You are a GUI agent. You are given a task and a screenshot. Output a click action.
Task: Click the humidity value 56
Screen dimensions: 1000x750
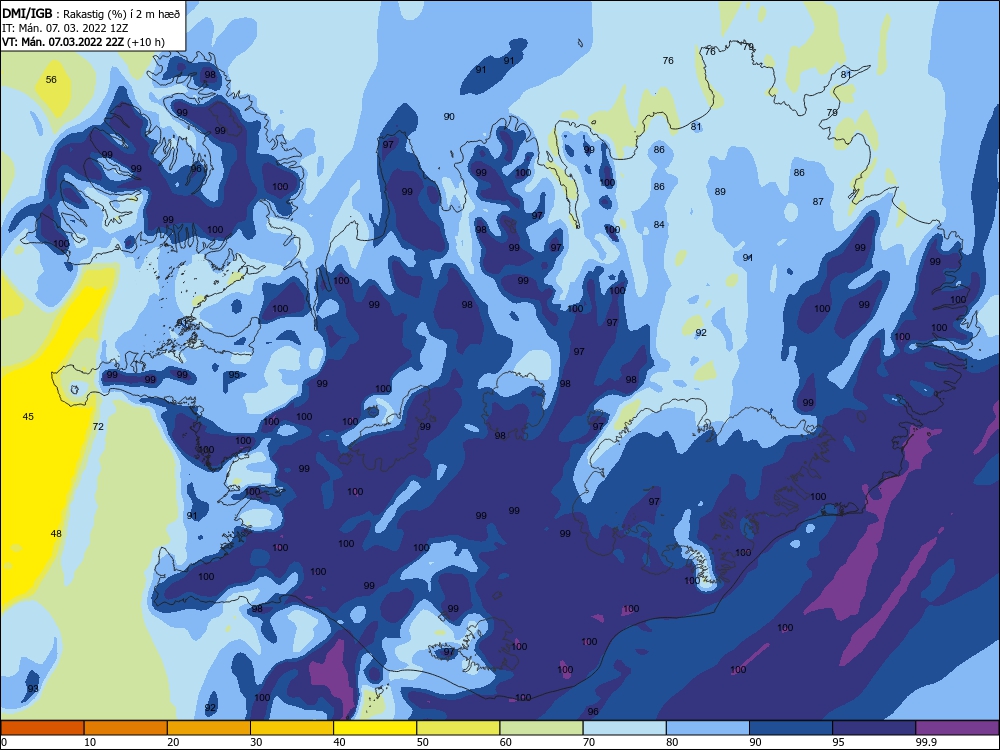pyautogui.click(x=51, y=80)
